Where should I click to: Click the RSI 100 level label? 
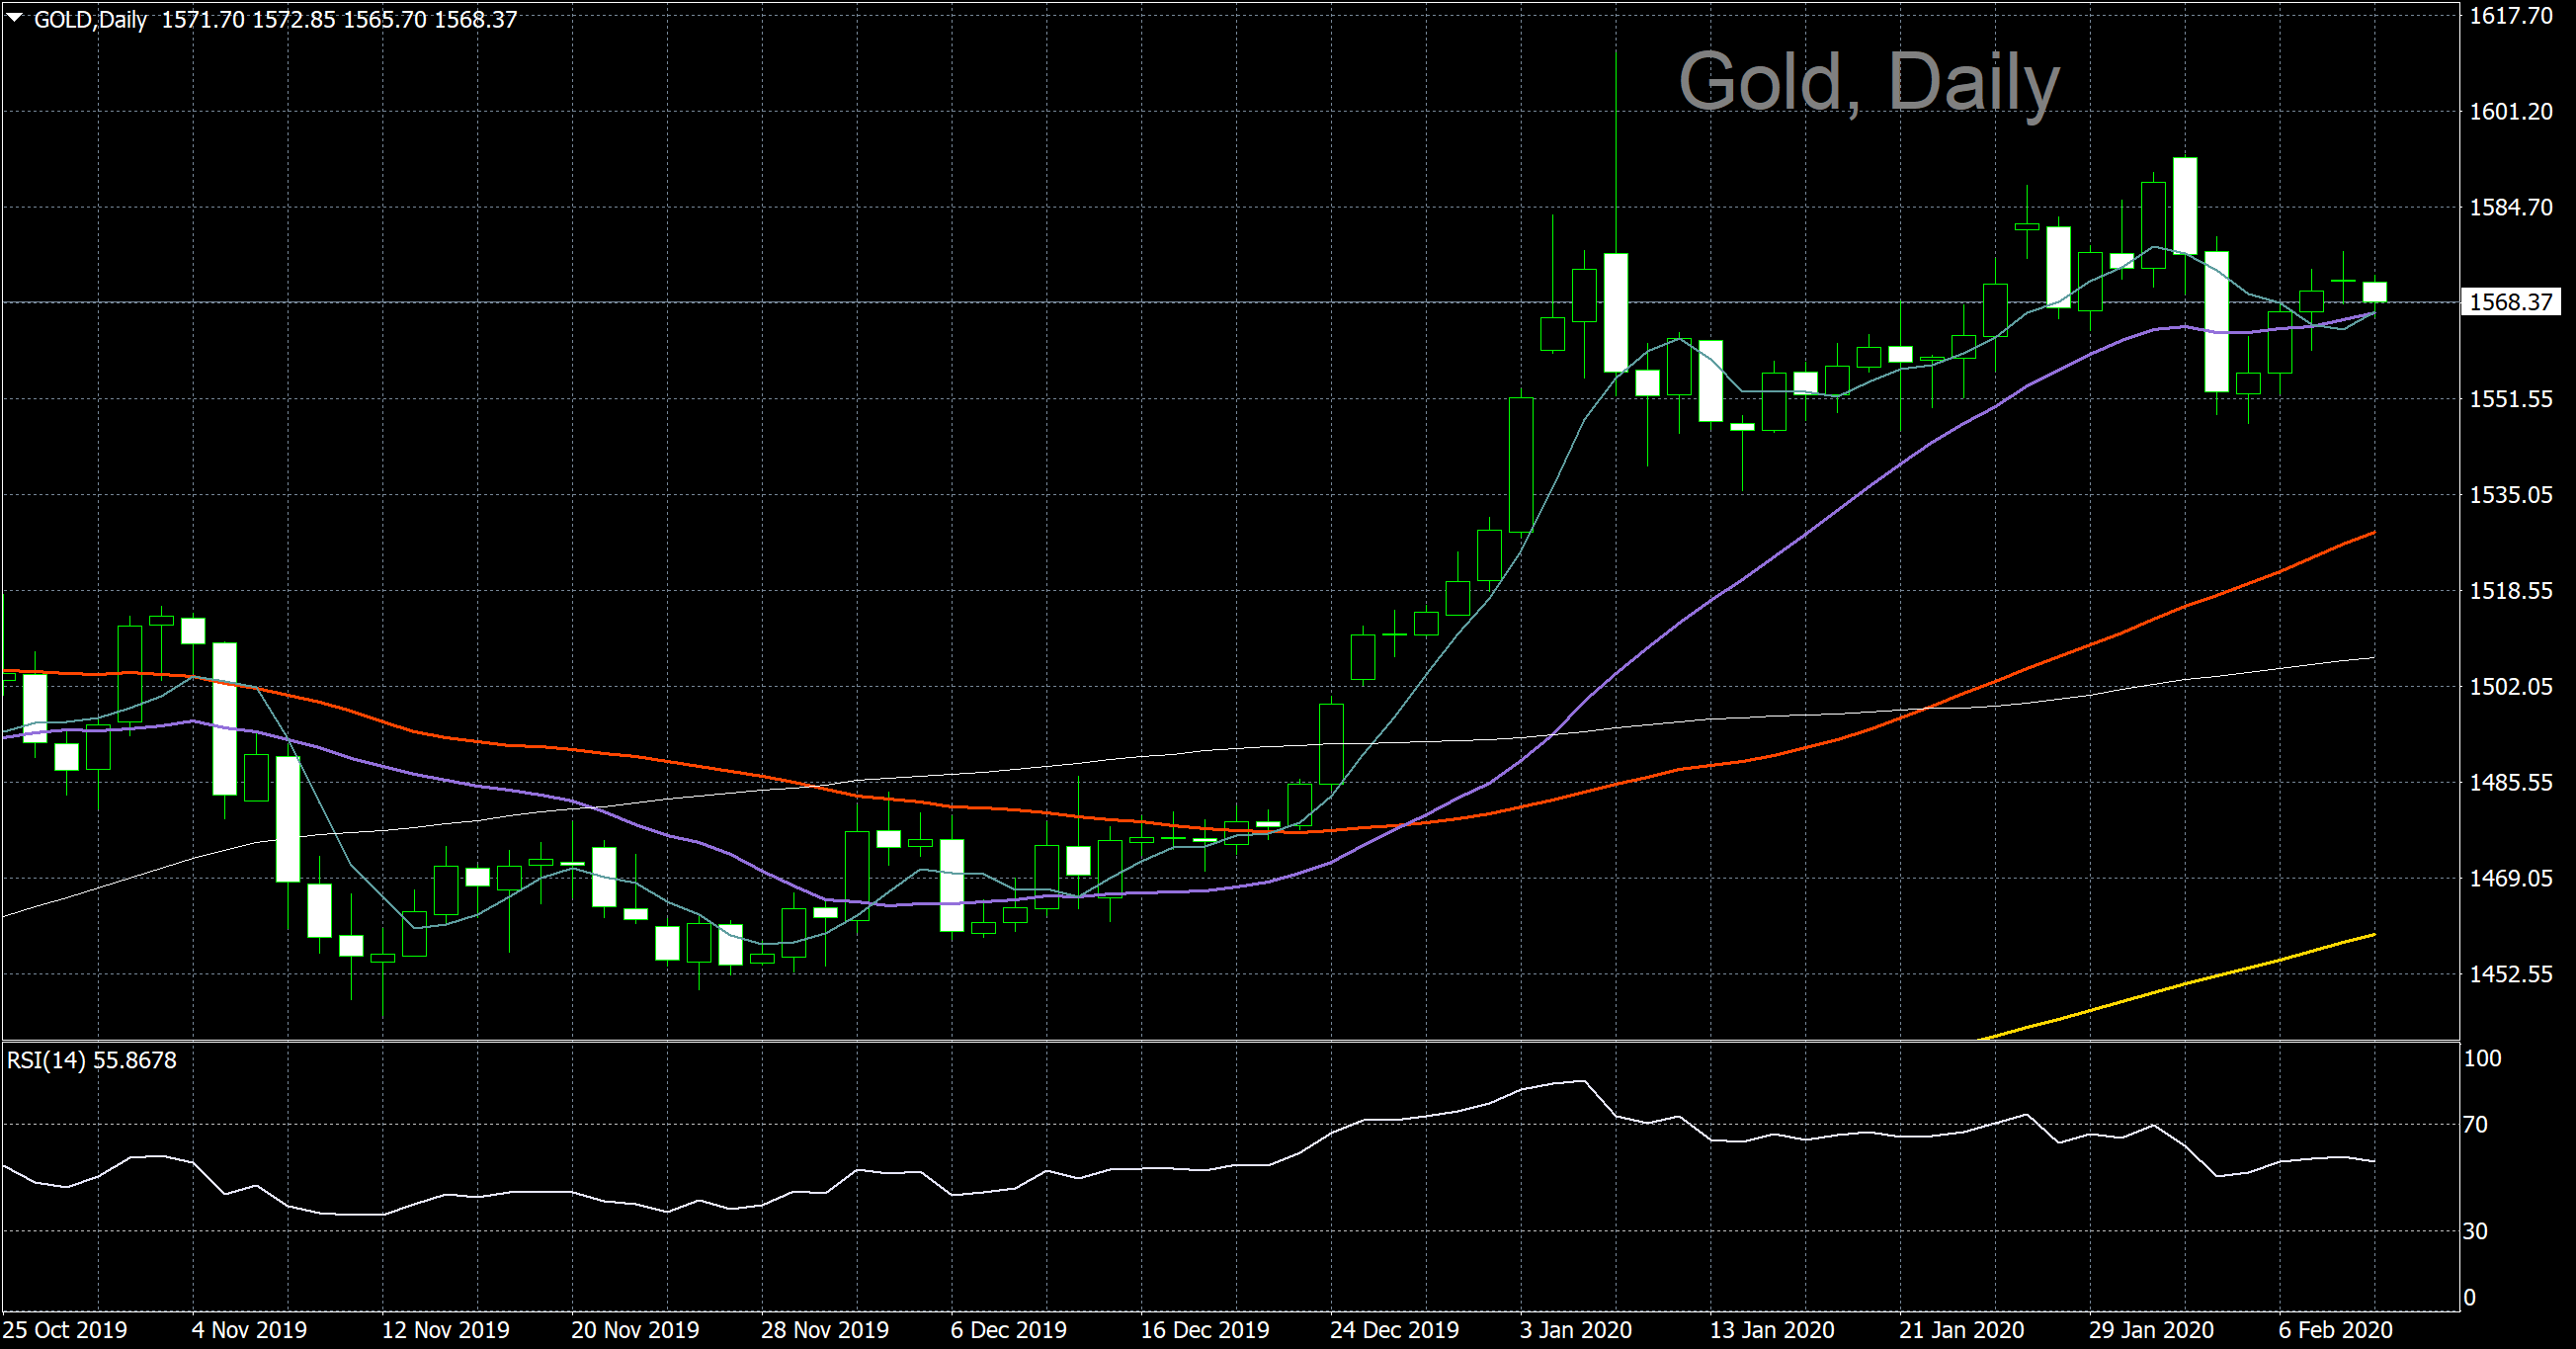2482,1058
